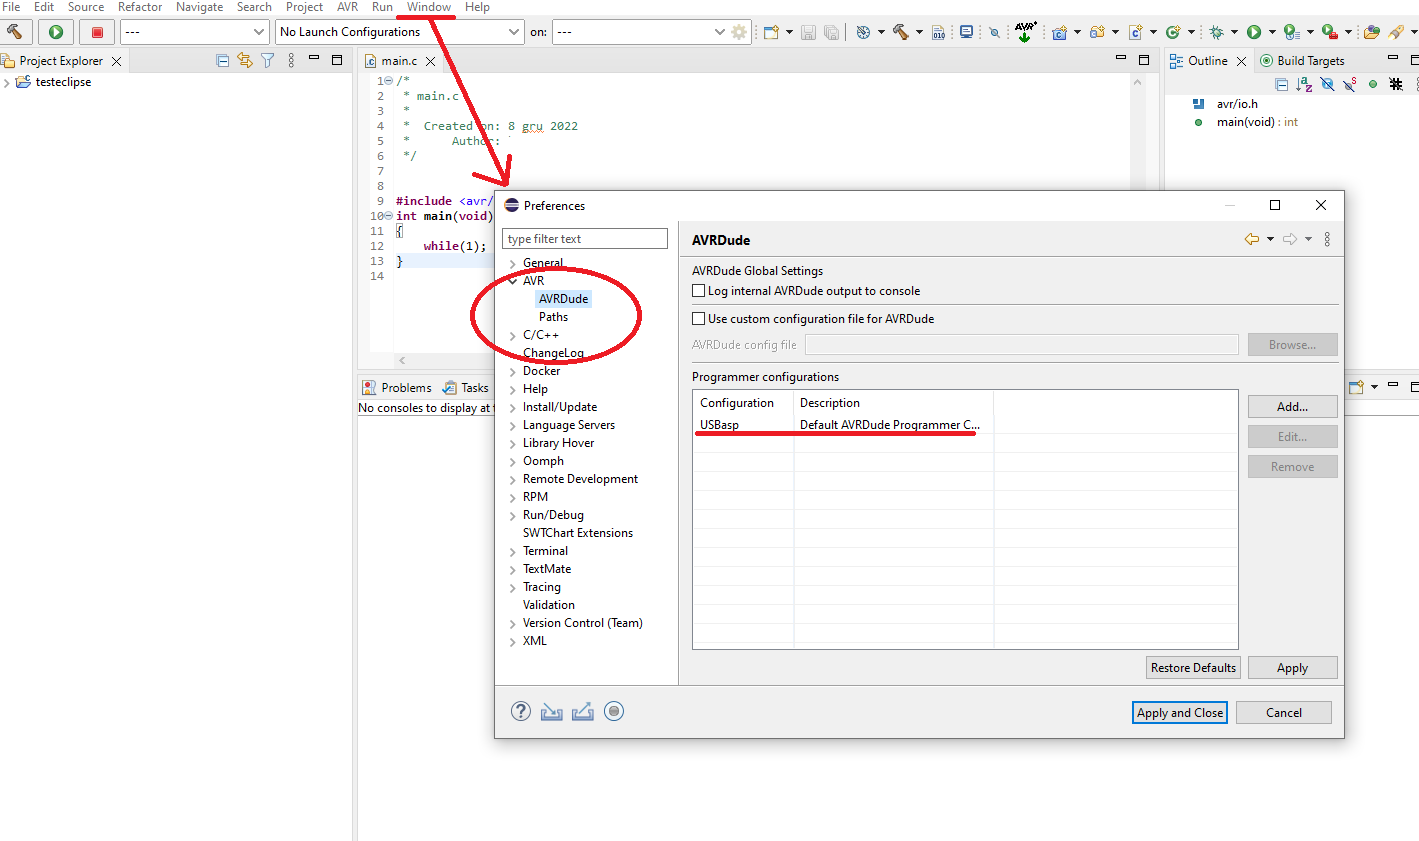Click the Hide Static Members icon in Outline

[1350, 85]
